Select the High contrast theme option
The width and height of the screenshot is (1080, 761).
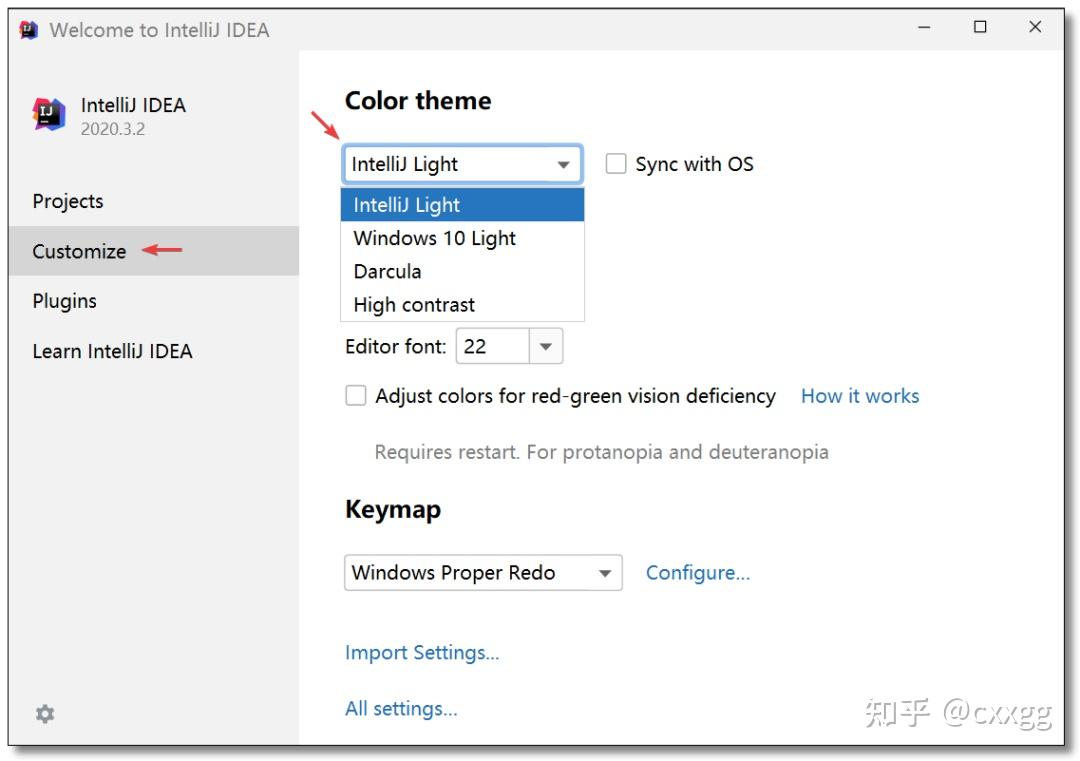[412, 304]
